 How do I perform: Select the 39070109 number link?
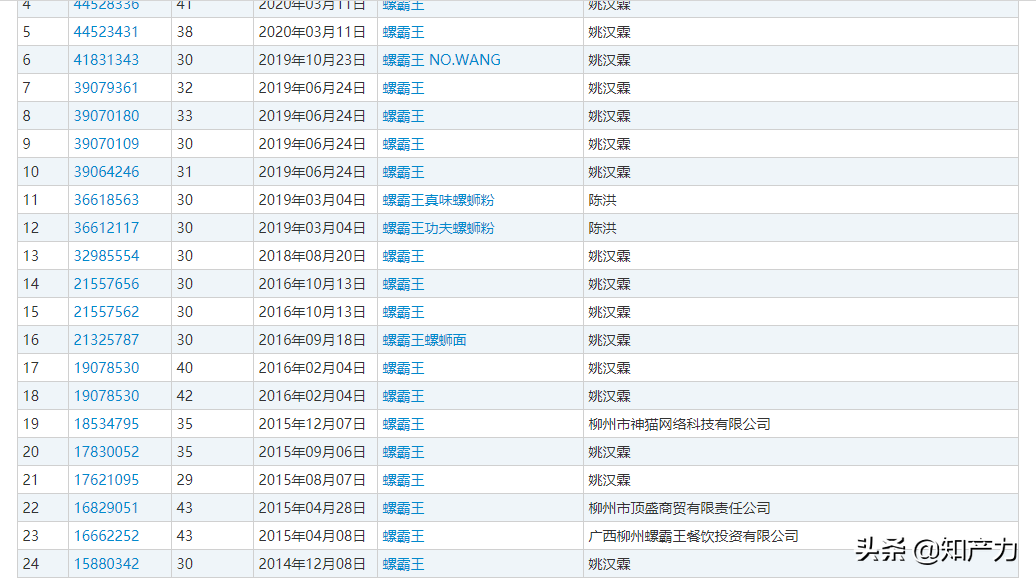(x=106, y=144)
